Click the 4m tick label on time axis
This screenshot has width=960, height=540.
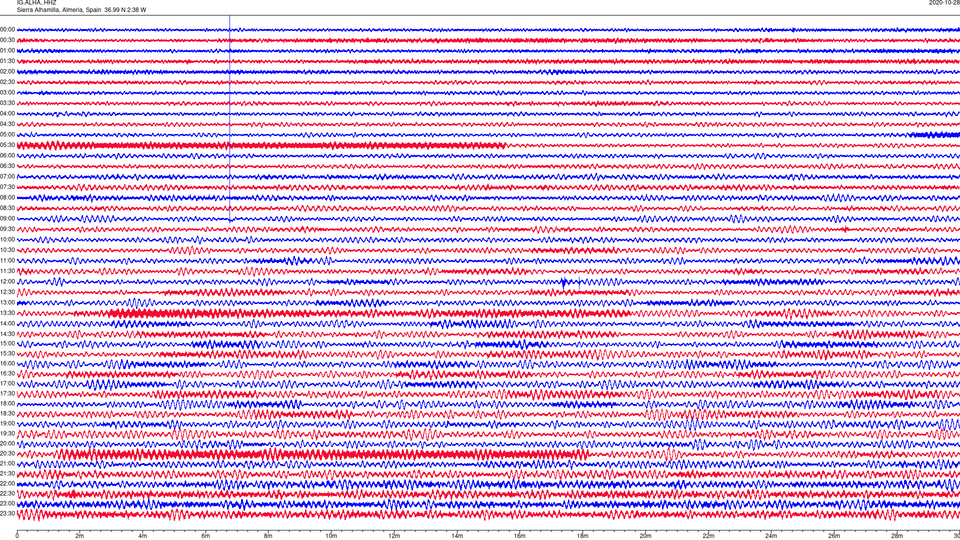coord(143,536)
